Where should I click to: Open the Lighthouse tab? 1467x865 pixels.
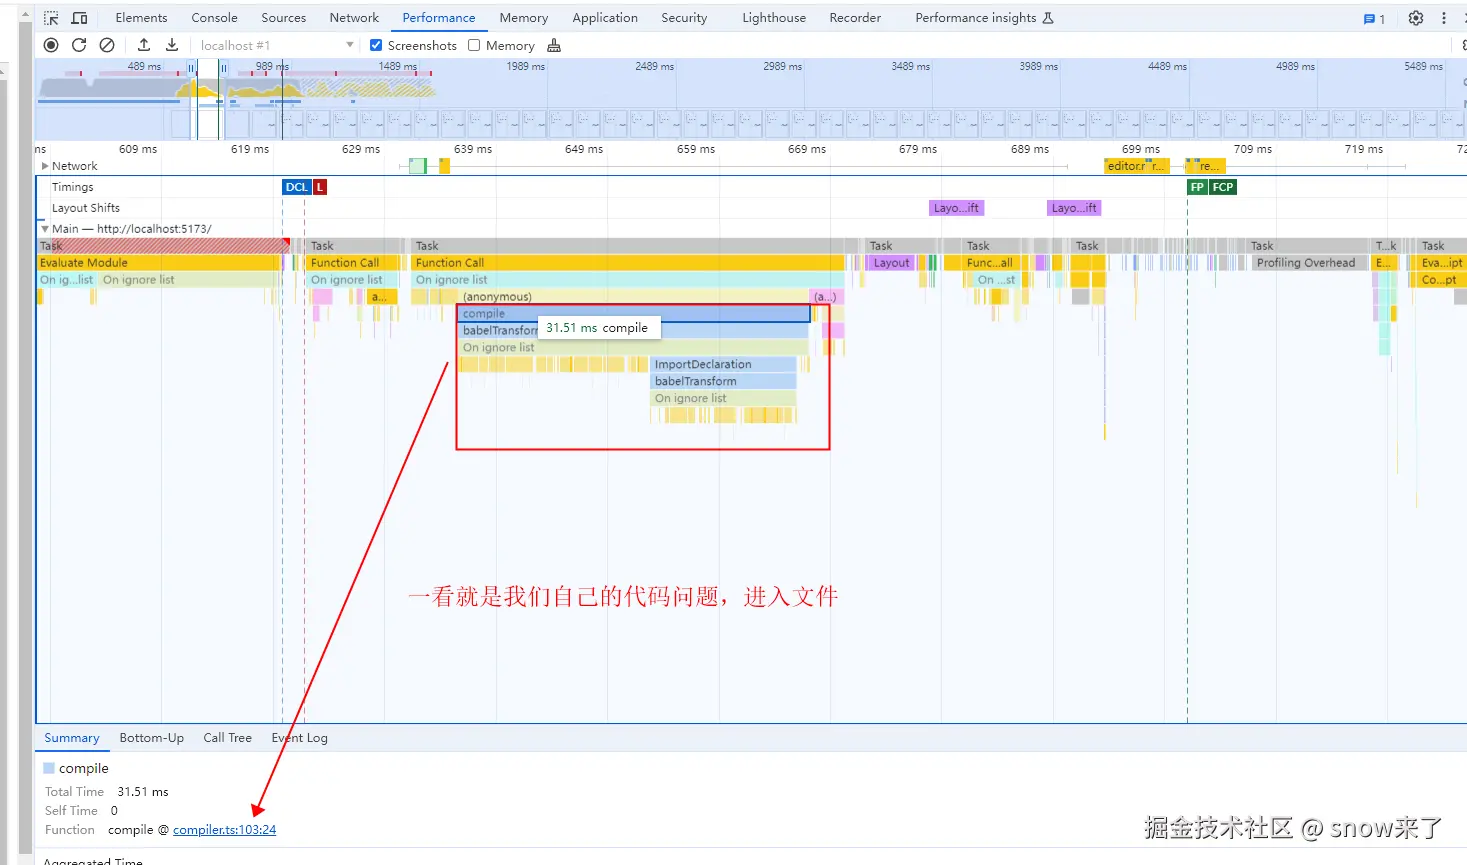[x=774, y=18]
